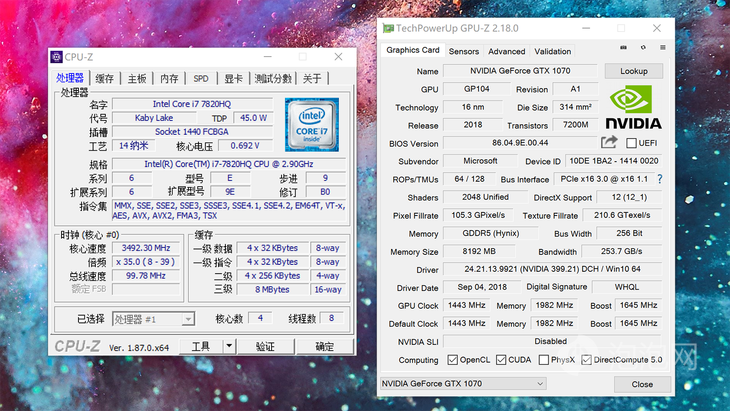This screenshot has width=730, height=411.
Task: Toggle the DirectCompute 5.0 checkbox
Action: coord(587,360)
